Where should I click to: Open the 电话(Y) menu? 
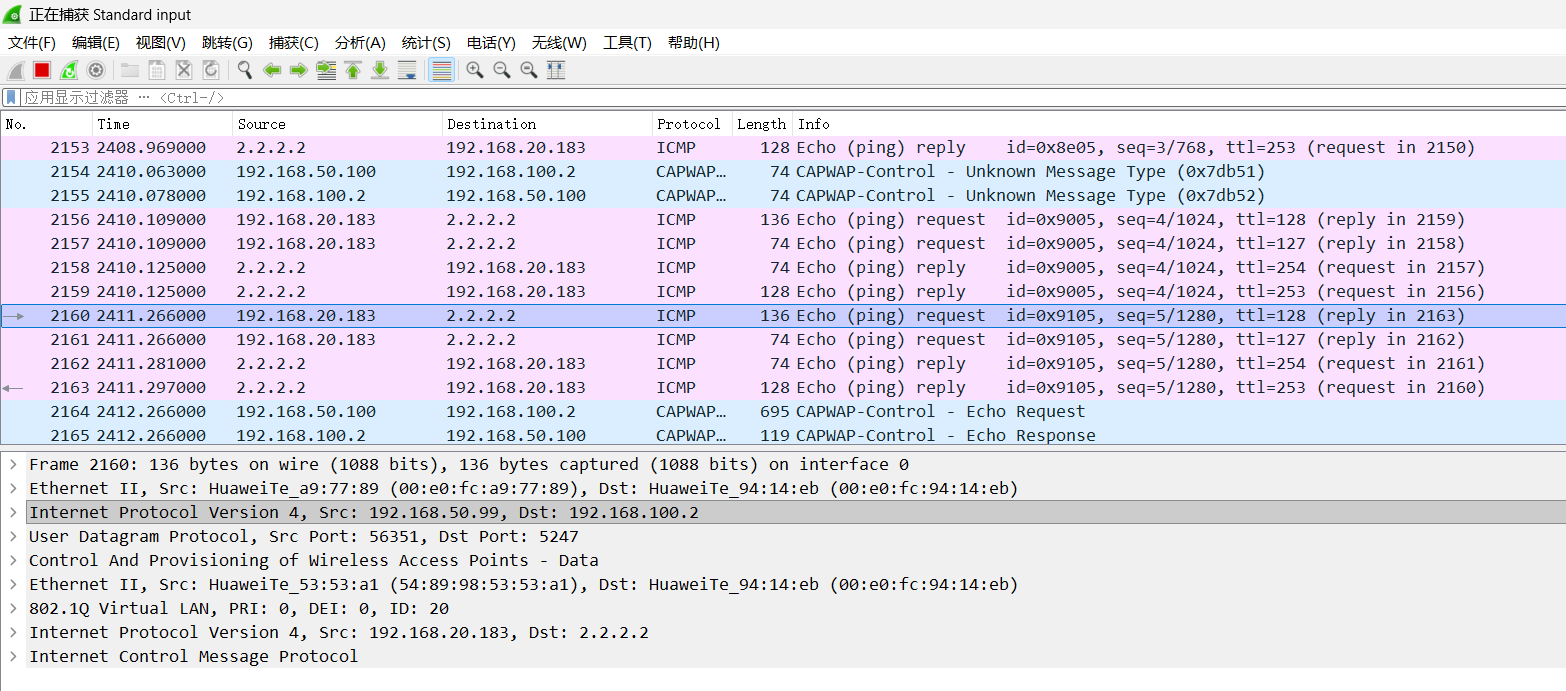coord(491,43)
